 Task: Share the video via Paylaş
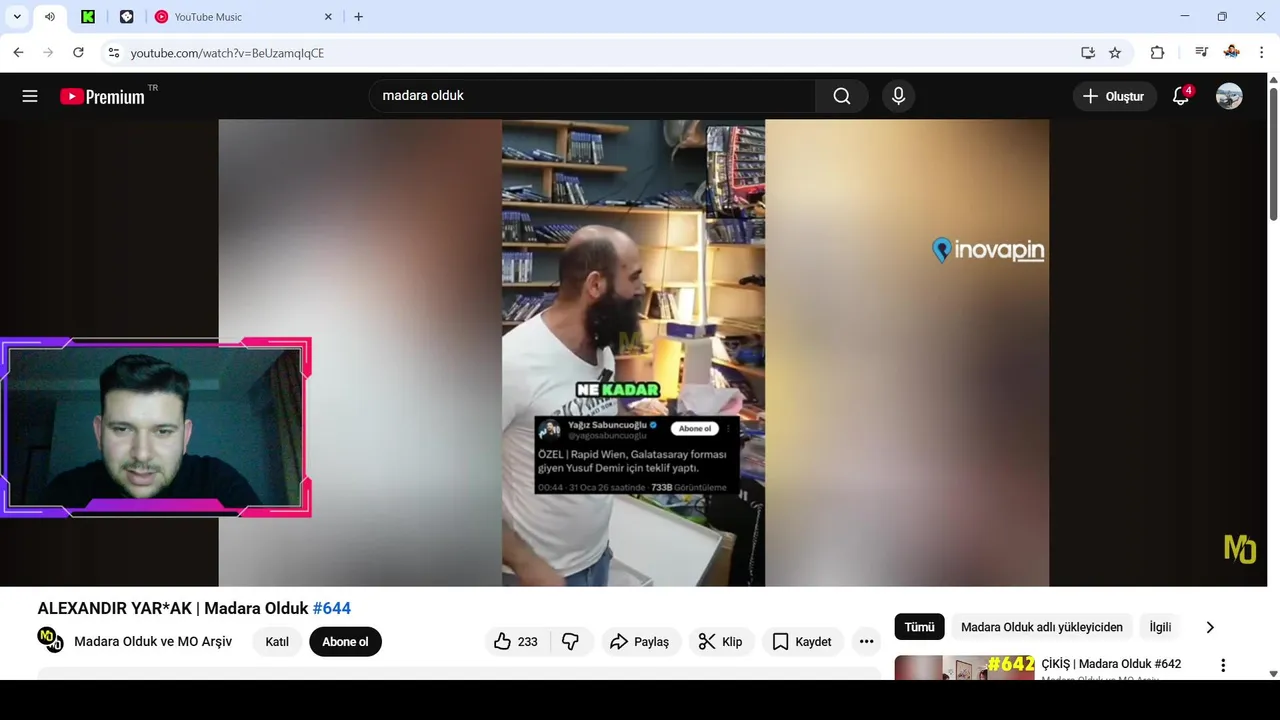pyautogui.click(x=640, y=642)
